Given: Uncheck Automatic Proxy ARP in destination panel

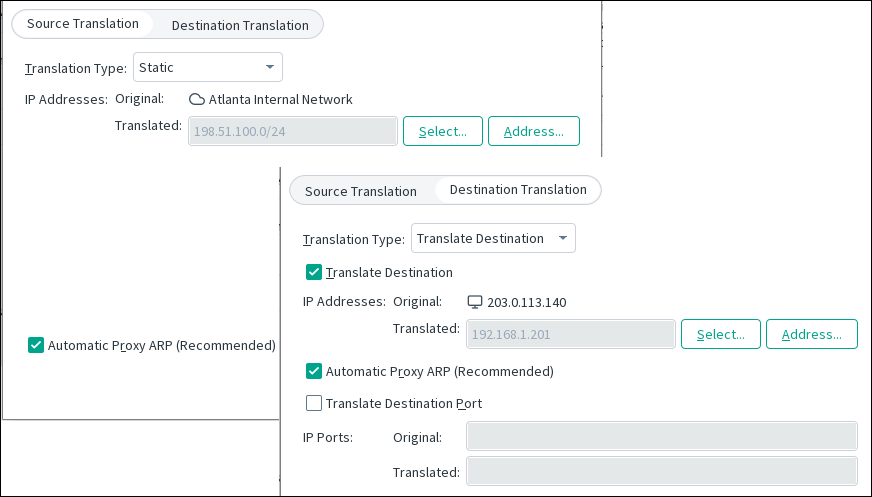Looking at the screenshot, I should click(314, 371).
